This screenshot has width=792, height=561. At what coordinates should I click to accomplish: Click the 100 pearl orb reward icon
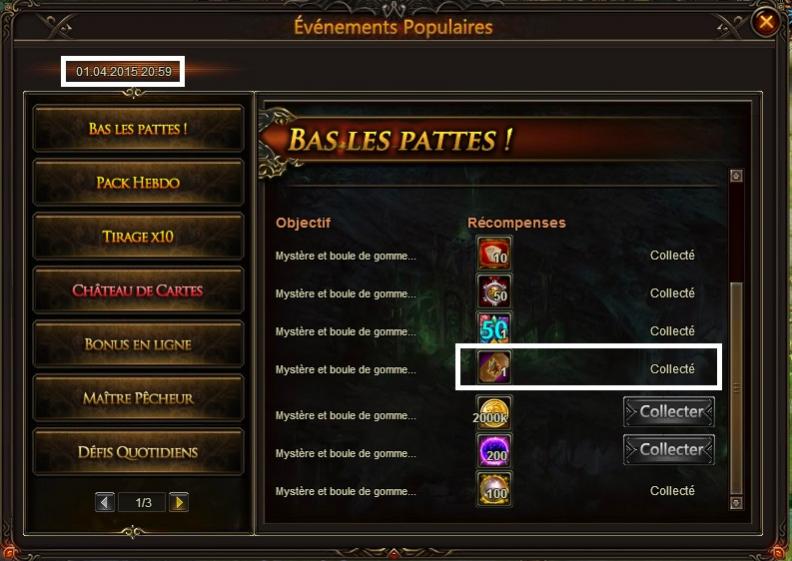click(x=494, y=488)
